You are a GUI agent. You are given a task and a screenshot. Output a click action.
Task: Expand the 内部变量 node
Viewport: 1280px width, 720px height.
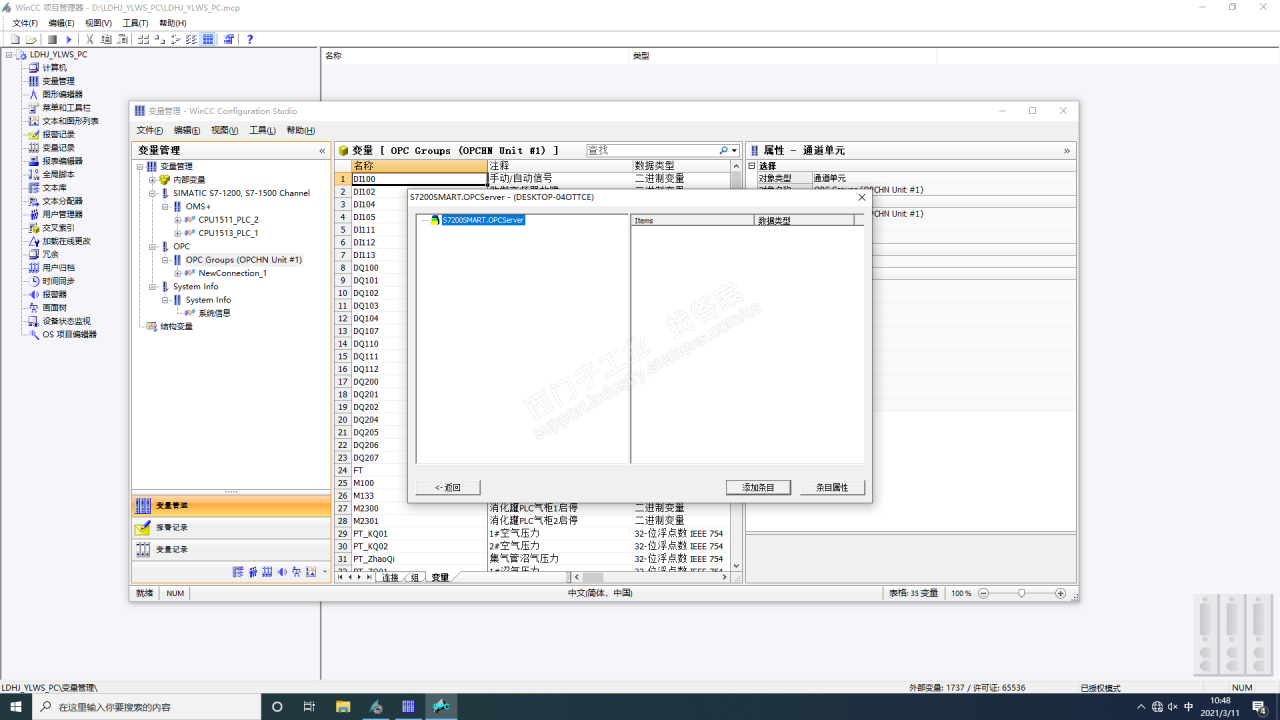152,180
